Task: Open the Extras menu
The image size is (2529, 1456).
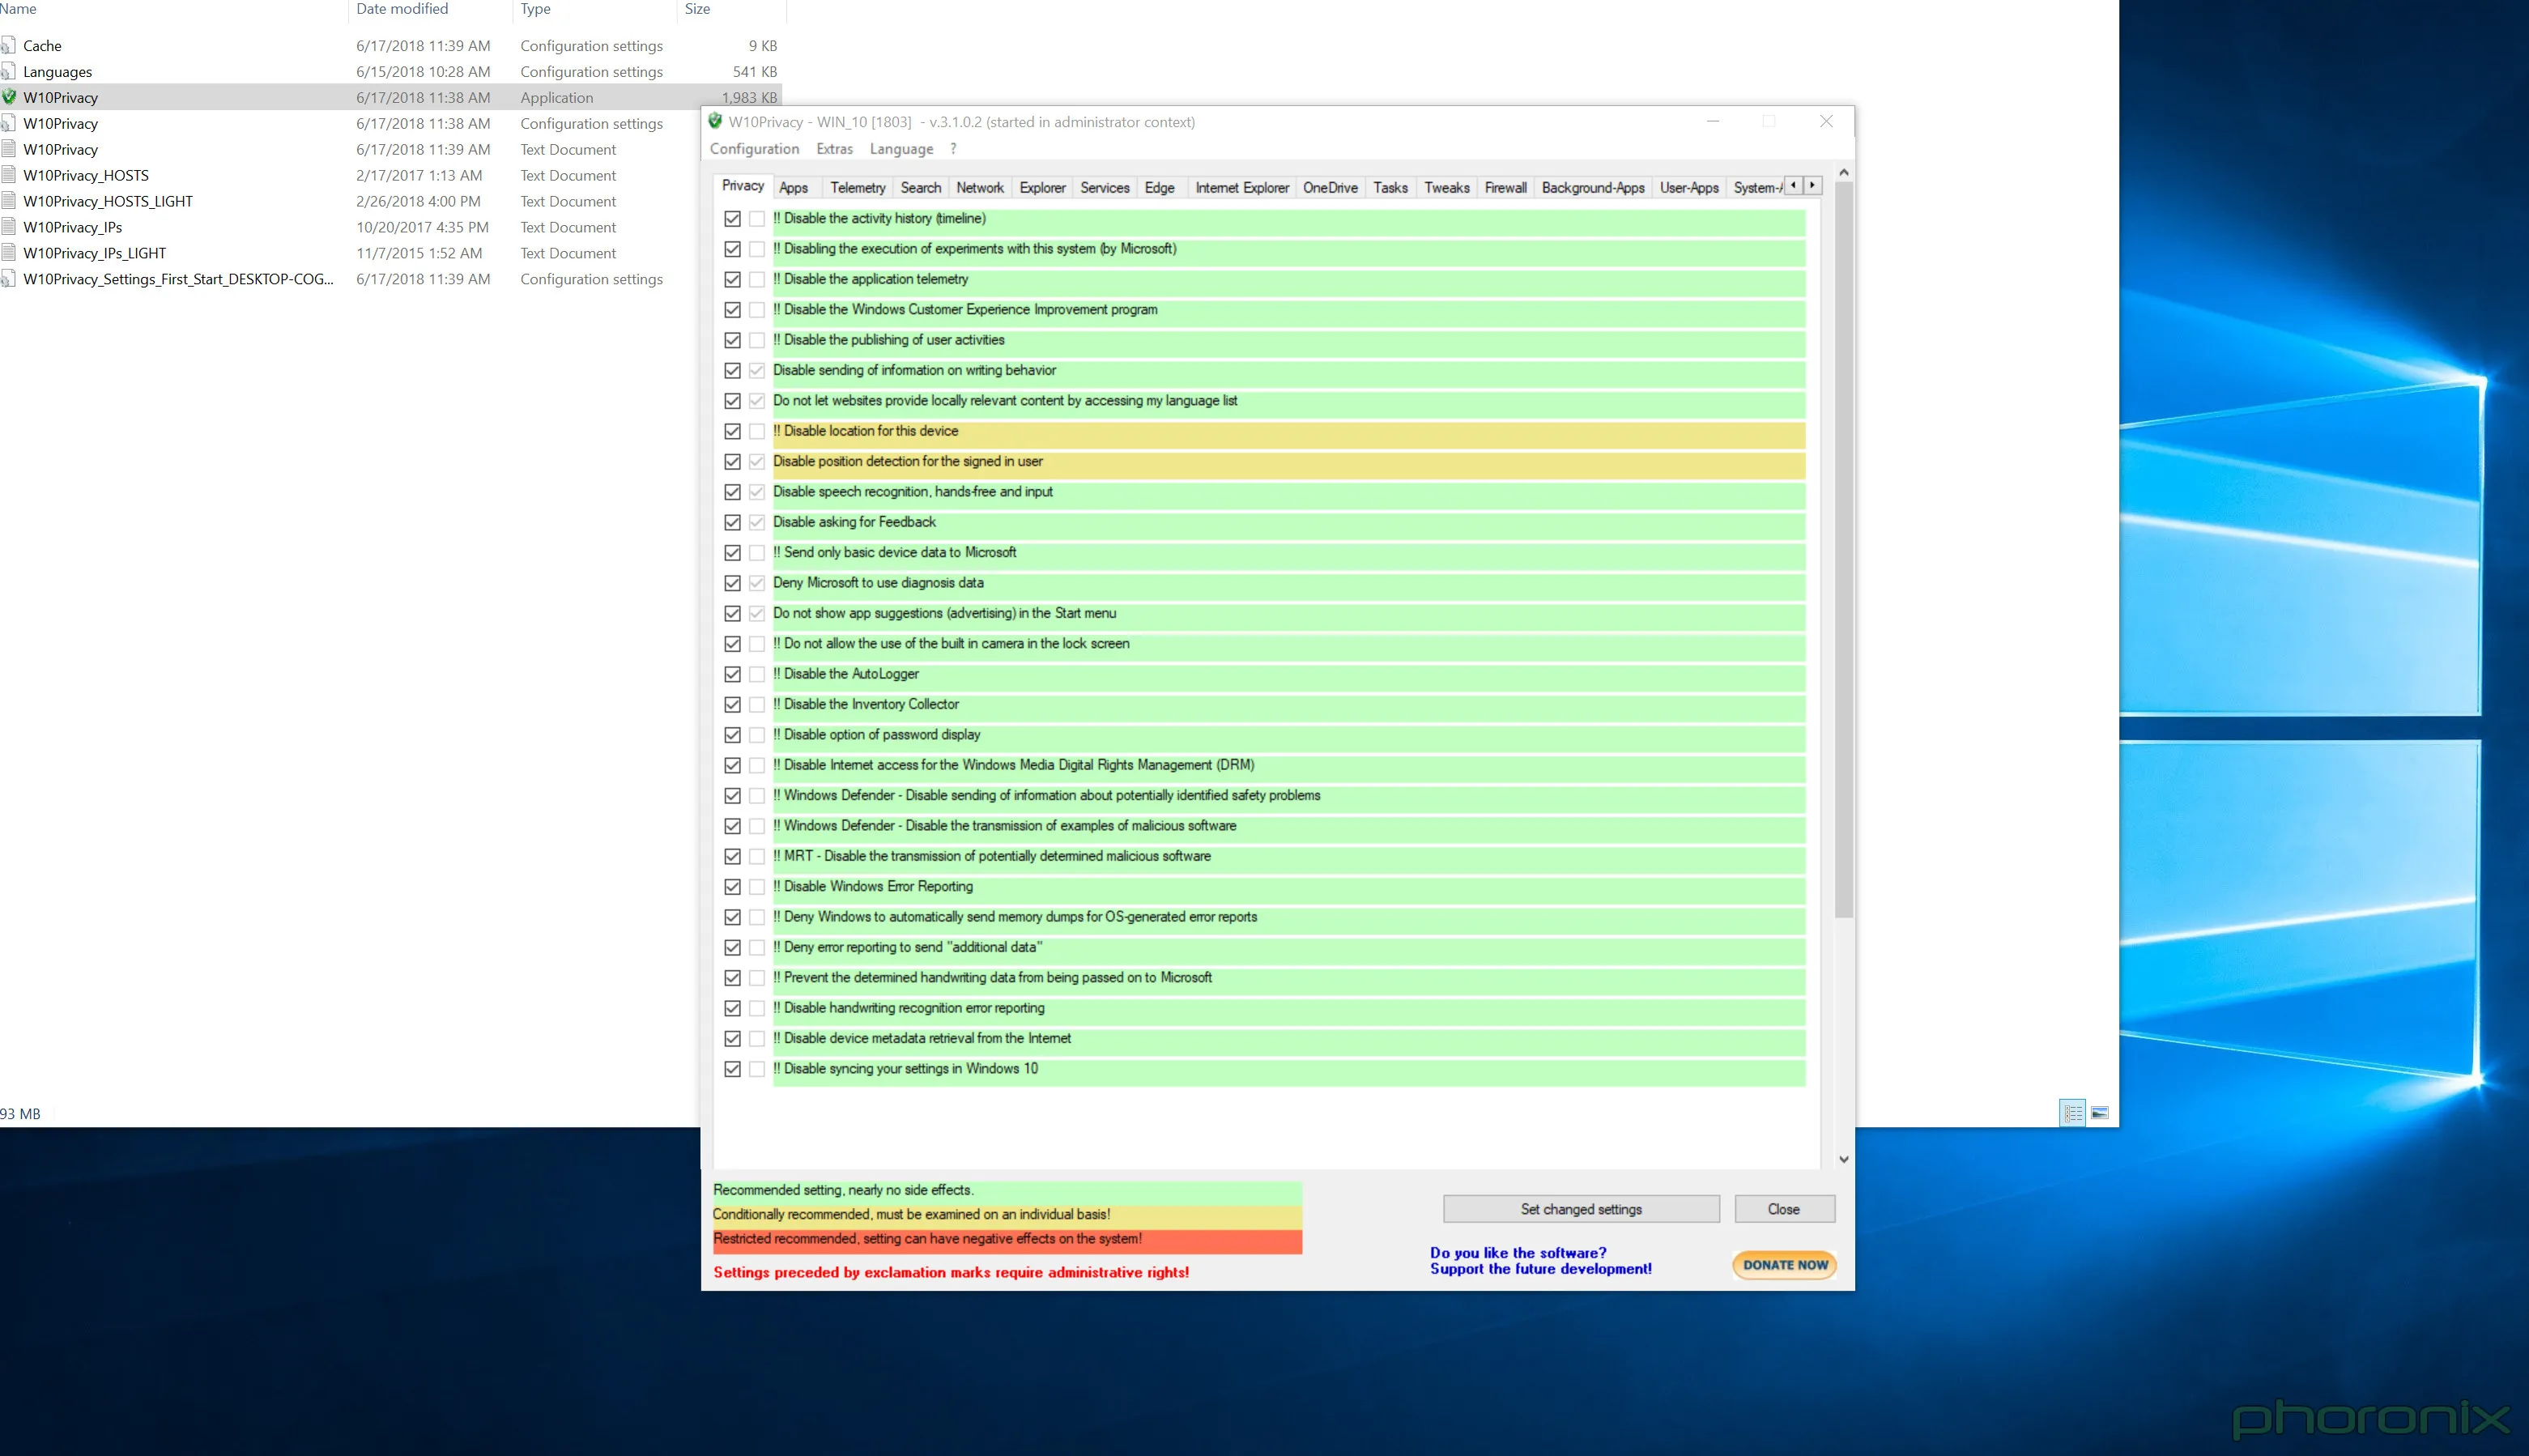Action: click(834, 149)
